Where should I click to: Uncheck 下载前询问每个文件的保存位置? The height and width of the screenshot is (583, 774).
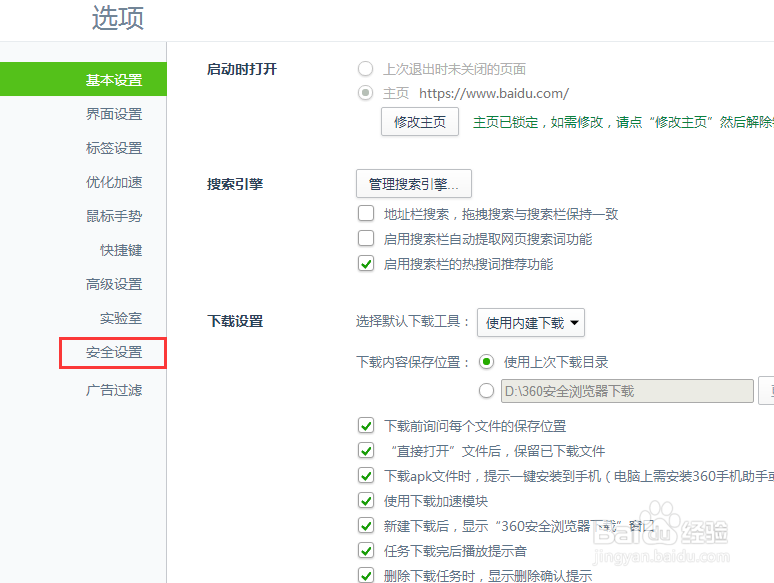pos(366,426)
